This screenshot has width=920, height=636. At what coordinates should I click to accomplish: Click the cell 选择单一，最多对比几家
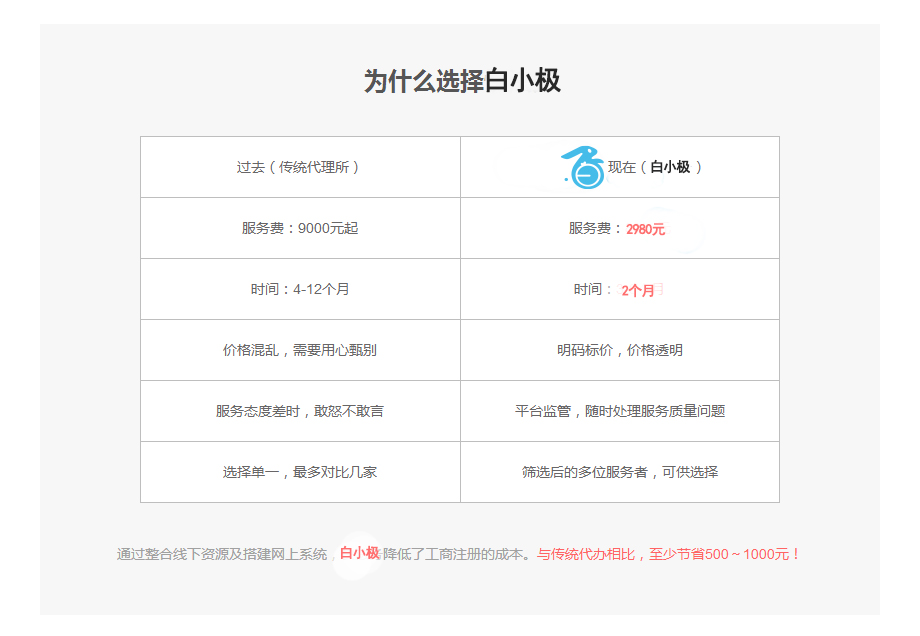tap(300, 472)
